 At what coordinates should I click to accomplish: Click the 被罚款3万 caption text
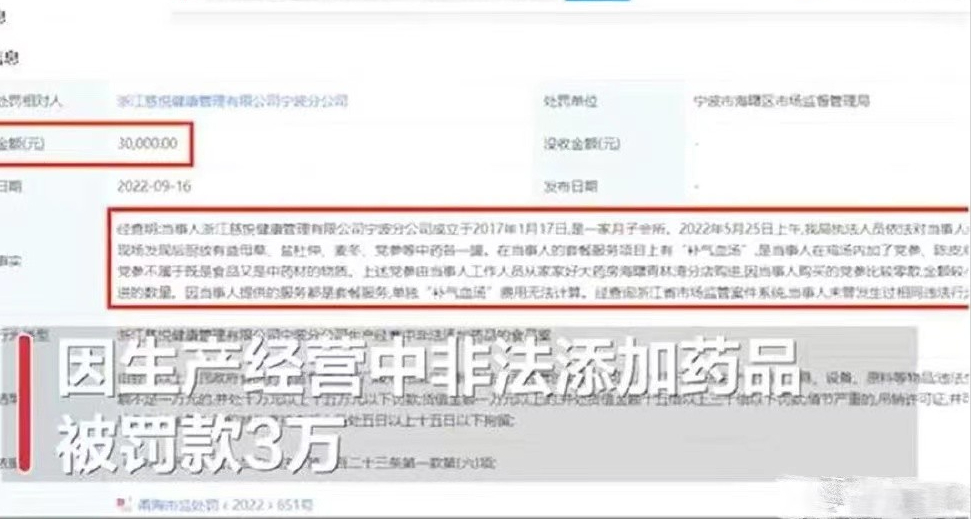pos(199,444)
